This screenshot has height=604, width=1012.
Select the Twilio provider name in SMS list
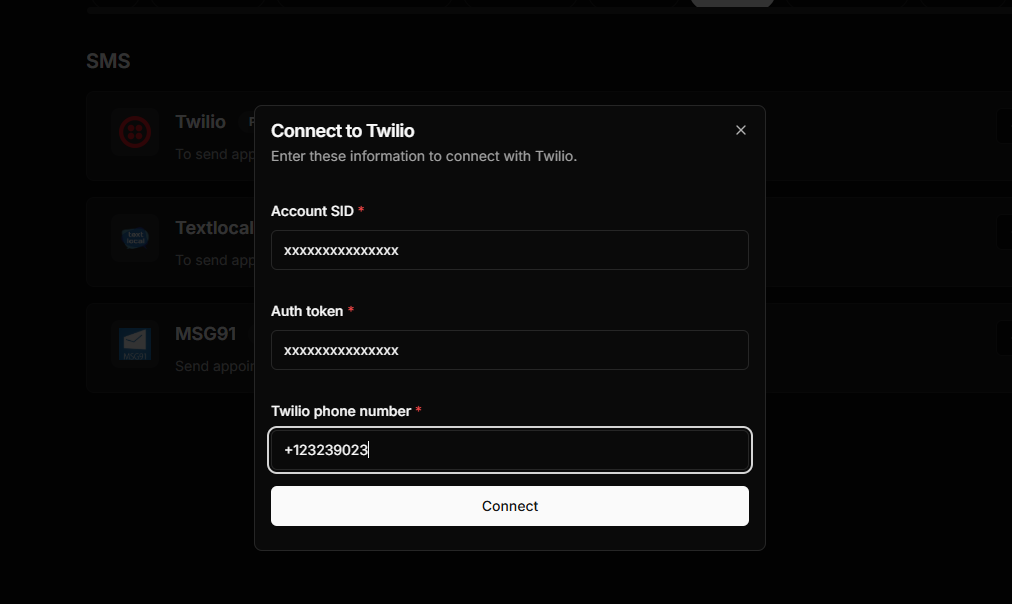point(201,122)
